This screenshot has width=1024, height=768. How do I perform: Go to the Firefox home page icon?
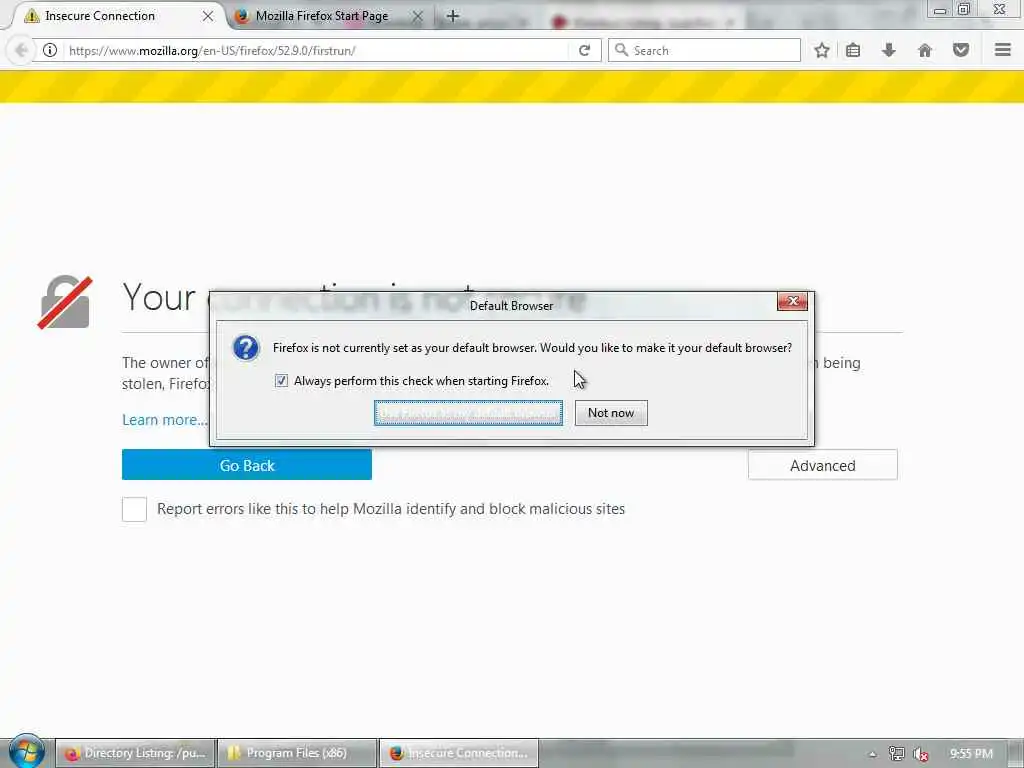925,50
